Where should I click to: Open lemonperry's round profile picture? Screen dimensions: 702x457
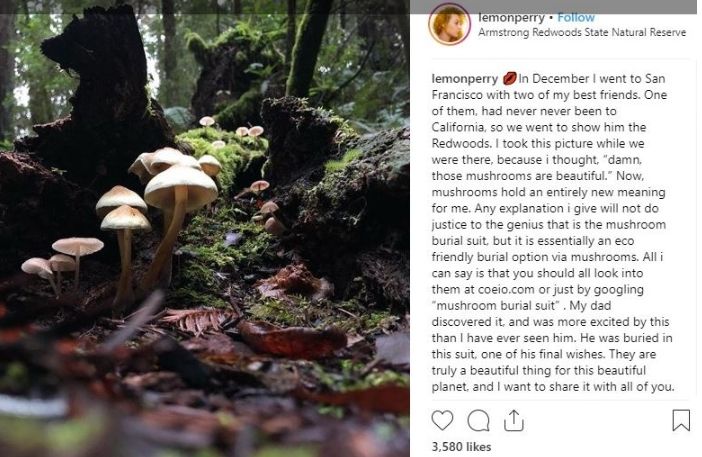pos(448,25)
